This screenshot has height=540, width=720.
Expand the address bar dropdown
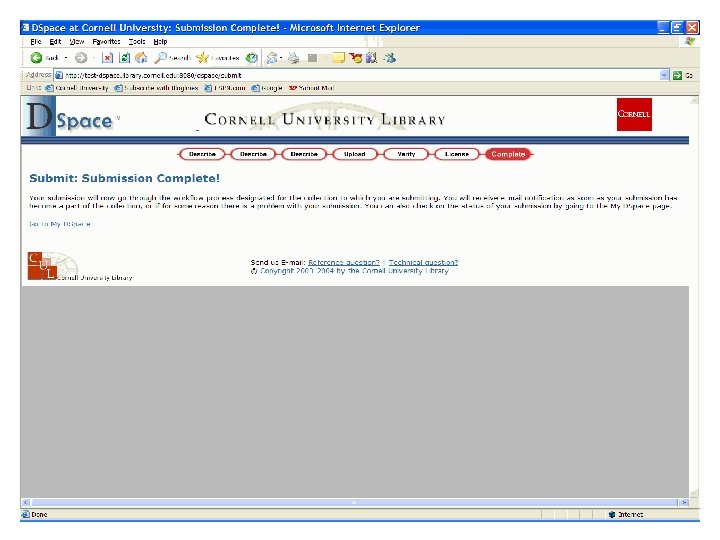coord(664,75)
